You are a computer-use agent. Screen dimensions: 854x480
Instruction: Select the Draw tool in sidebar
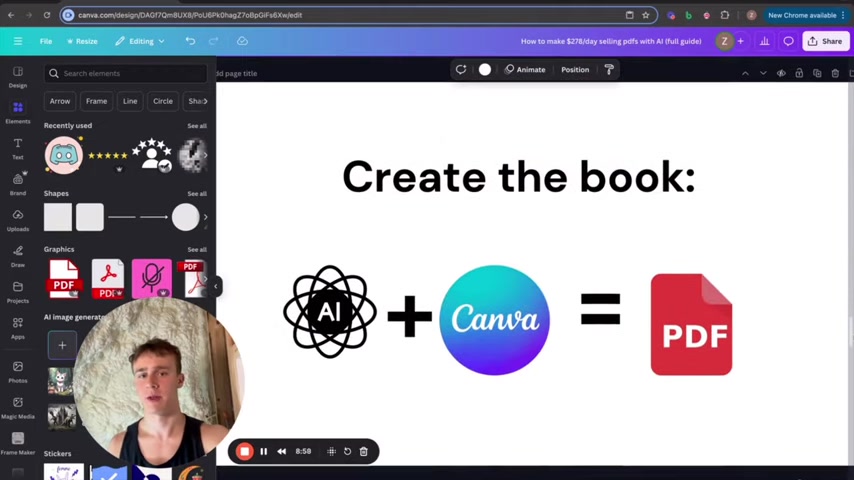[17, 257]
